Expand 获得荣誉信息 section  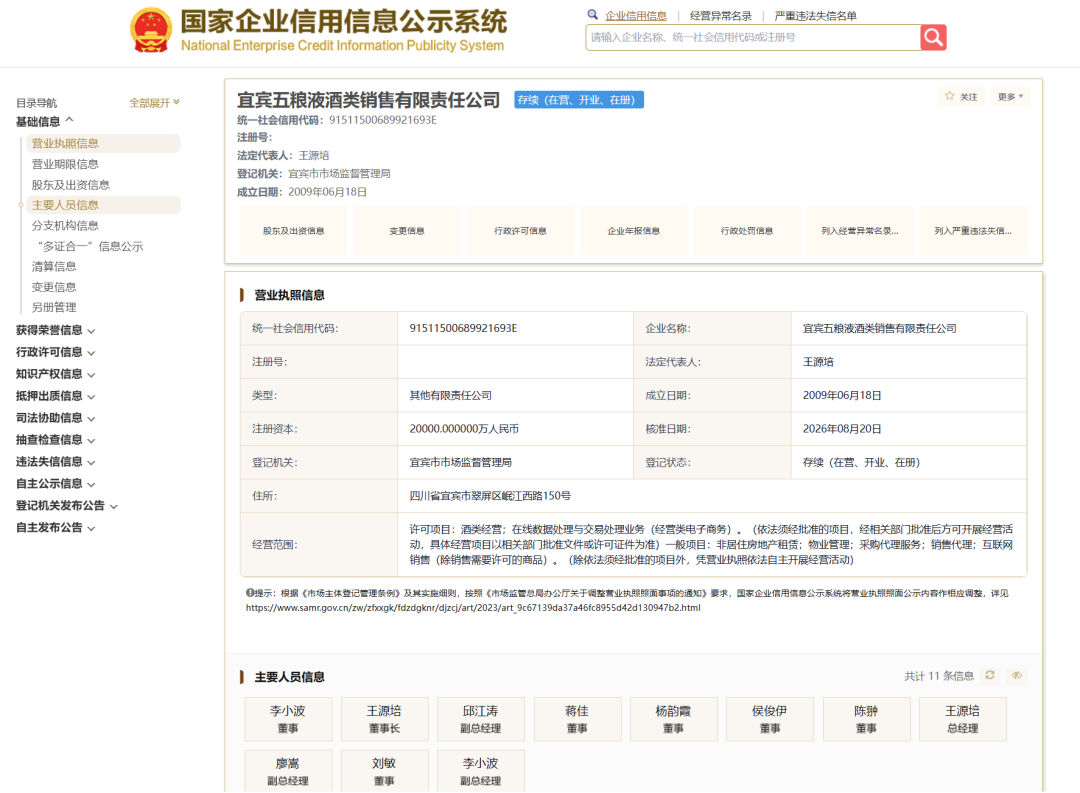[55, 330]
